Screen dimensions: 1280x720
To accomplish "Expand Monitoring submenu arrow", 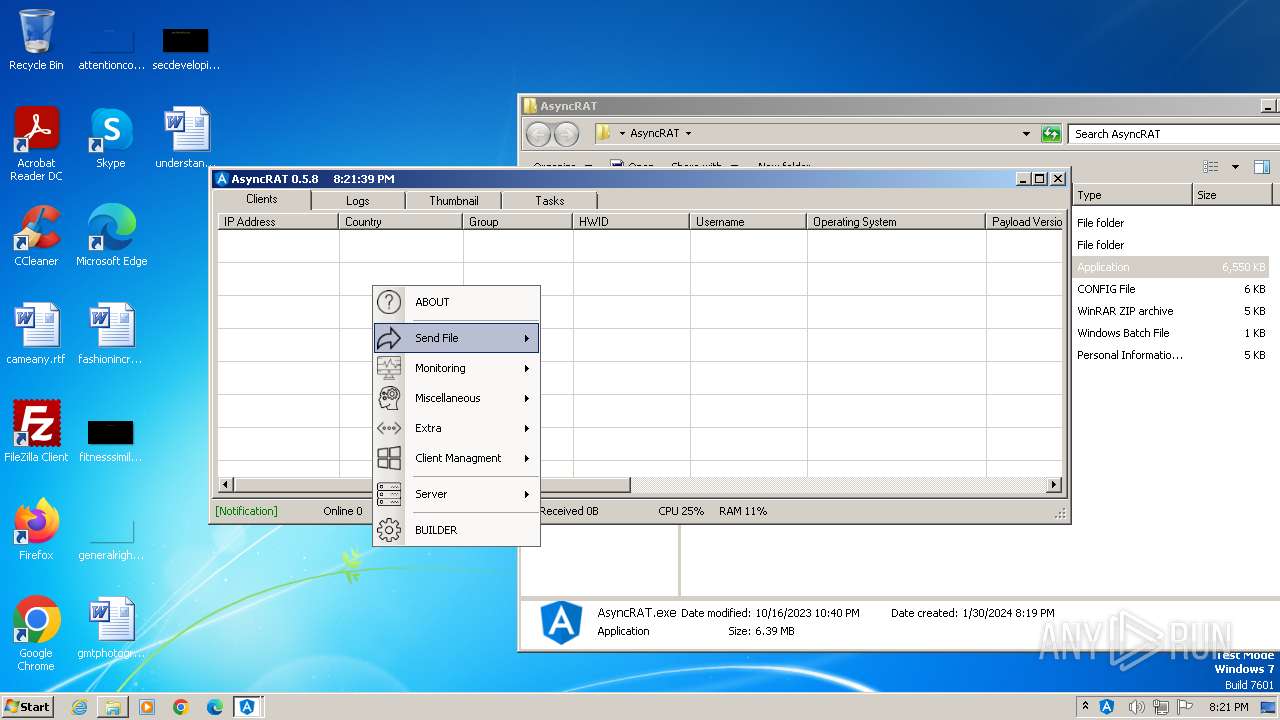I will click(526, 368).
